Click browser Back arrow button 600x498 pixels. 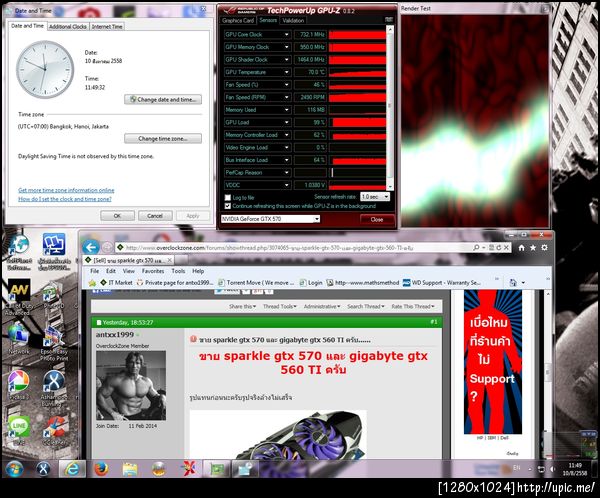tap(91, 248)
